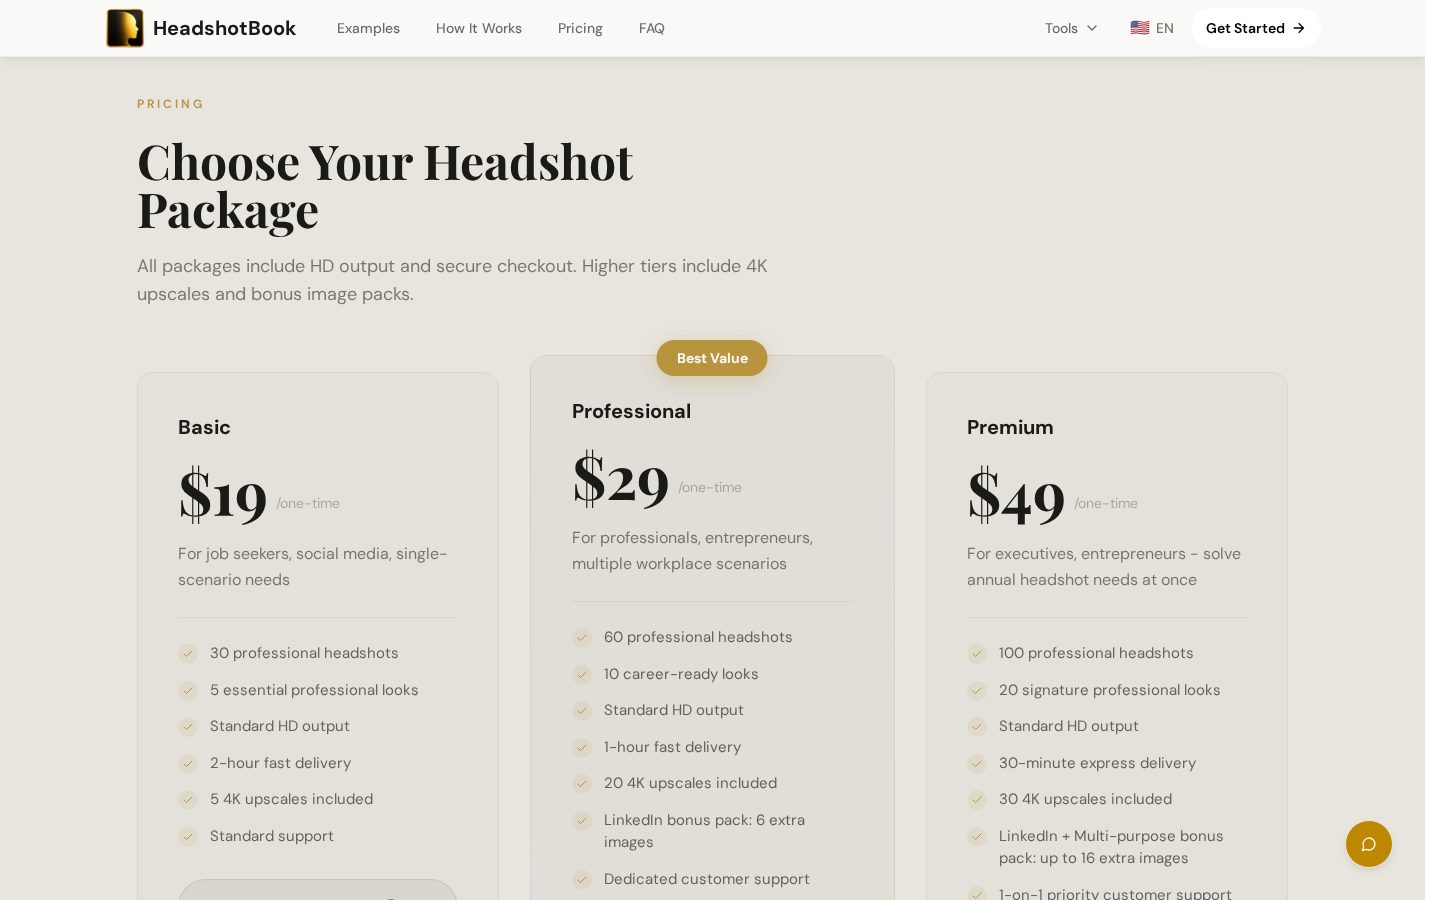This screenshot has height=900, width=1440.
Task: Click checkmark next to 1-hour fast delivery
Action: pyautogui.click(x=582, y=748)
